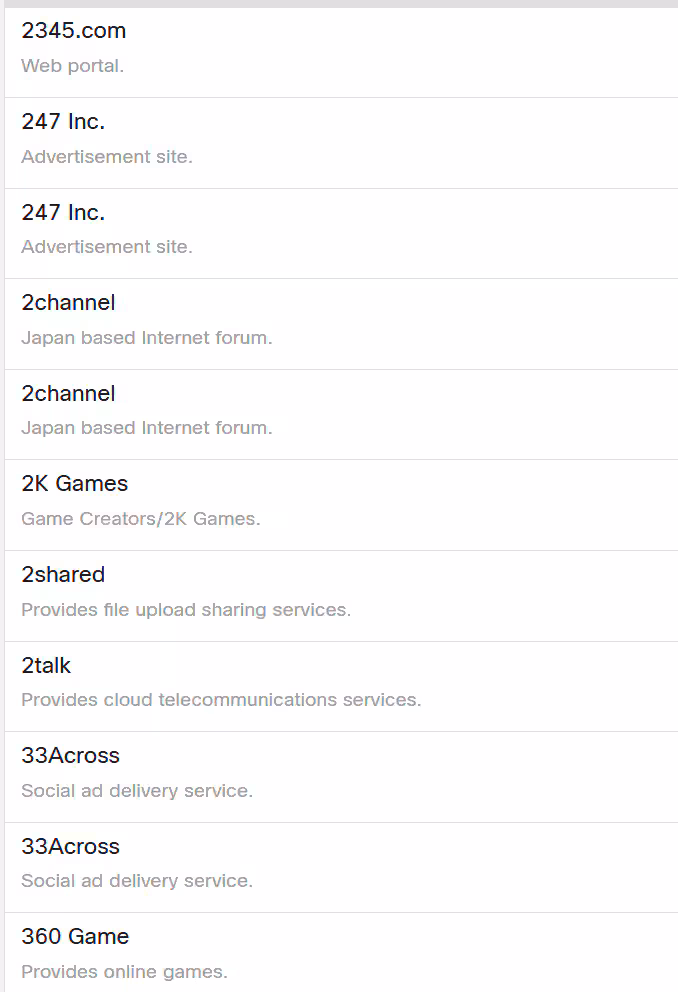Open the 360 Game entry
The image size is (678, 992).
pos(75,937)
